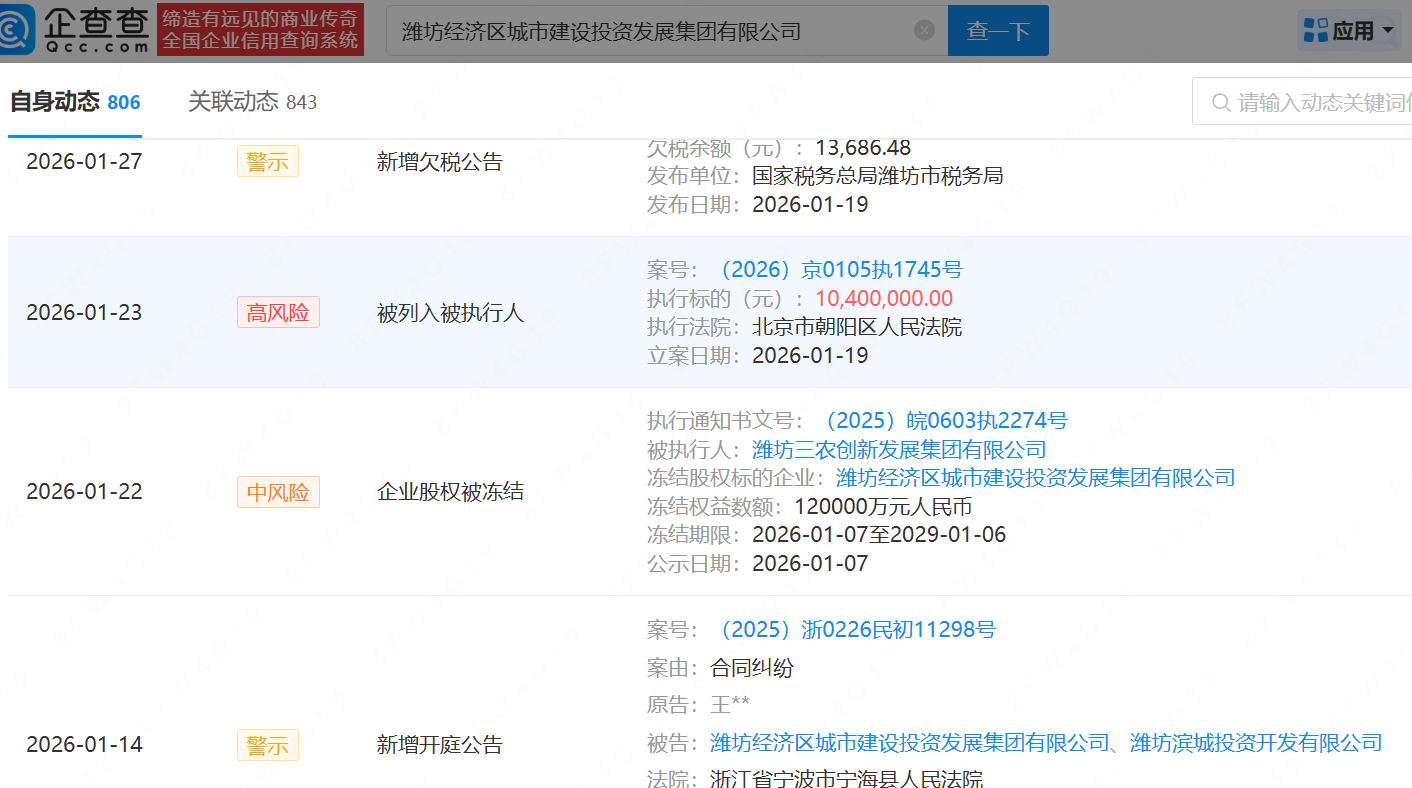Clear the search box text
Screen dimensions: 1412x788
[x=925, y=30]
